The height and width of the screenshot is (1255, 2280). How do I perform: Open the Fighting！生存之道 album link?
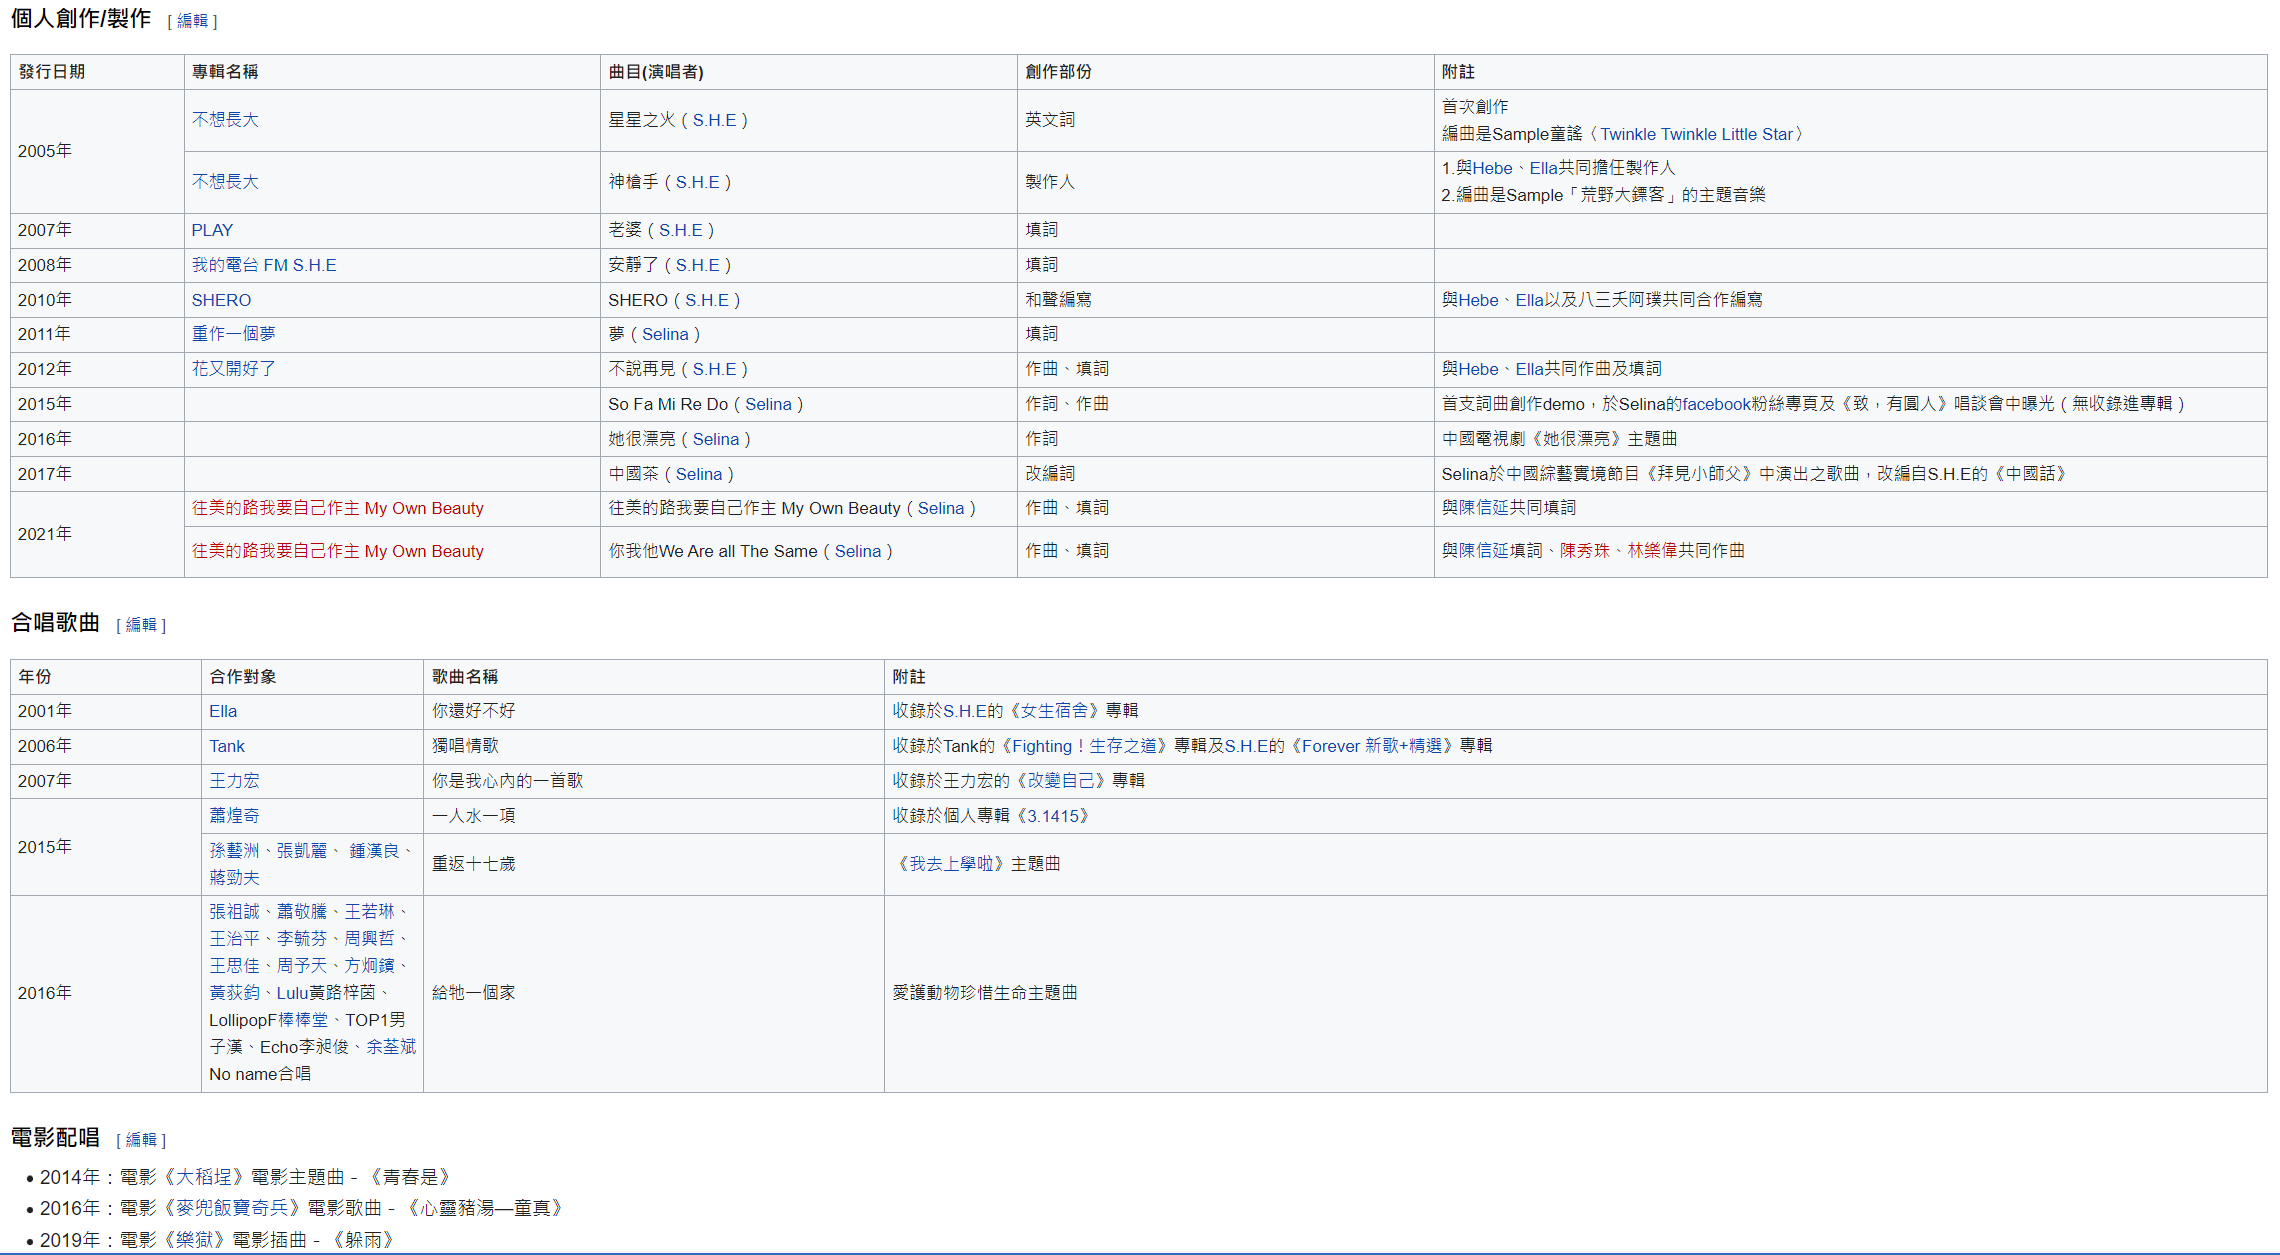[1084, 746]
